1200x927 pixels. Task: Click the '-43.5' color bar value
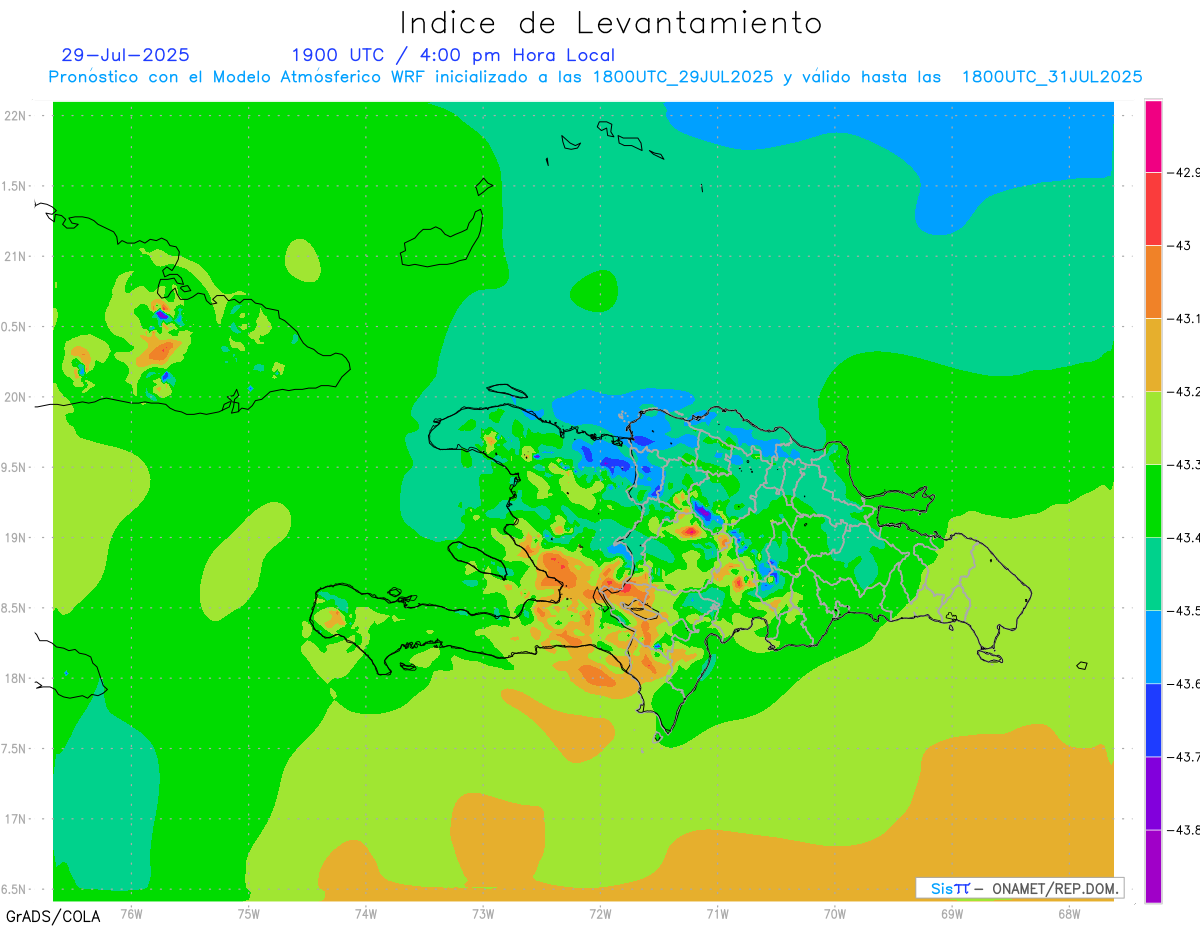click(x=1184, y=611)
